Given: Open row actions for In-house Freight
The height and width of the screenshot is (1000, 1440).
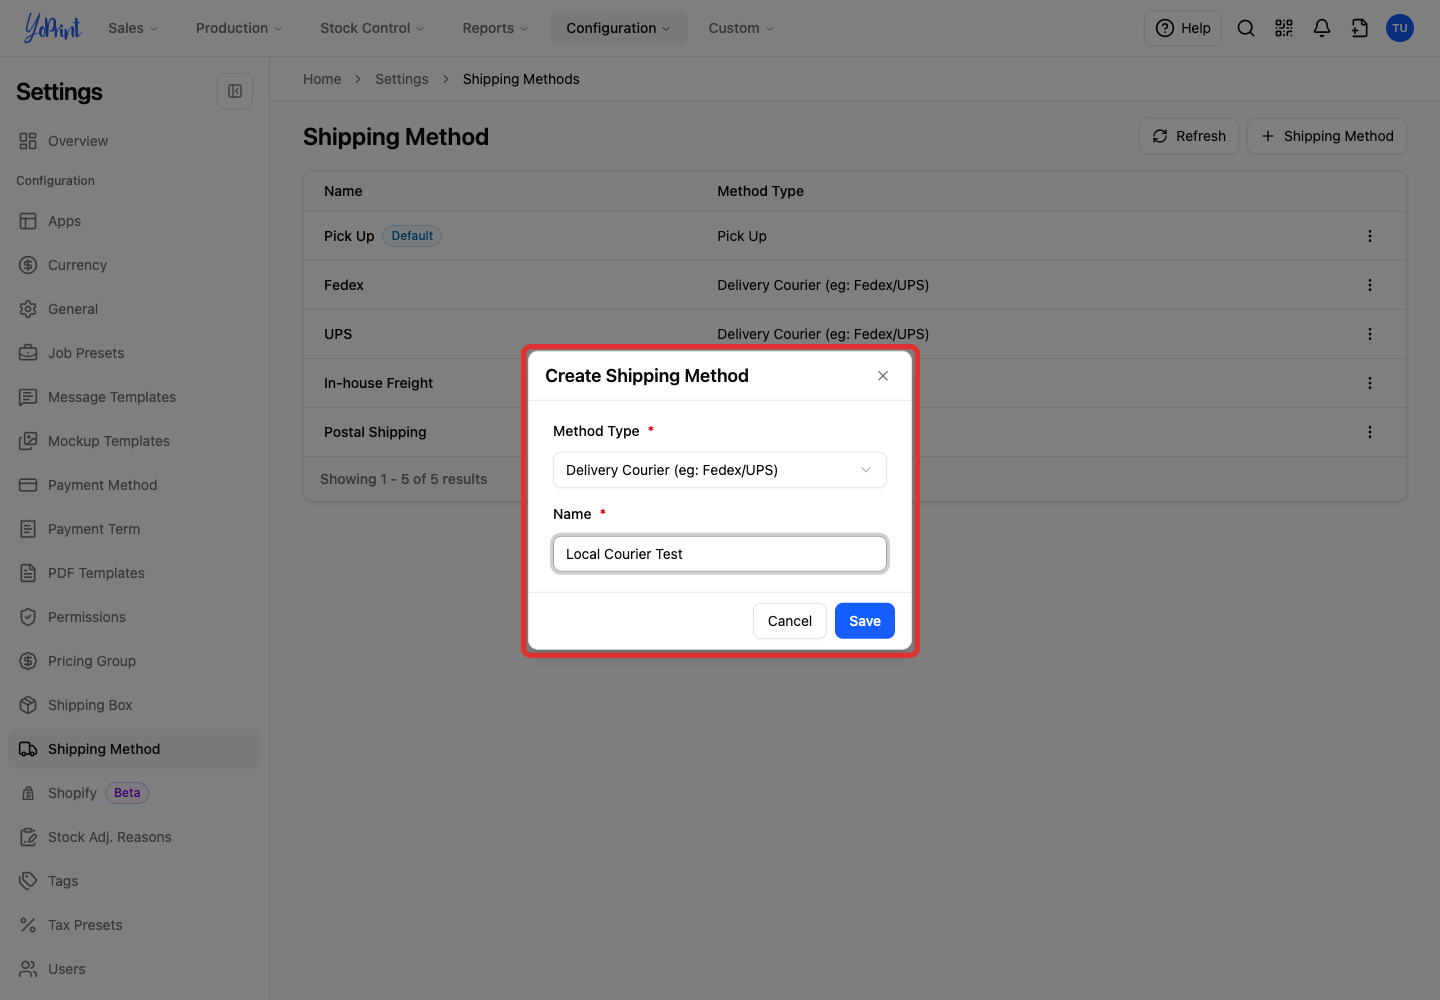Looking at the screenshot, I should click(x=1370, y=383).
